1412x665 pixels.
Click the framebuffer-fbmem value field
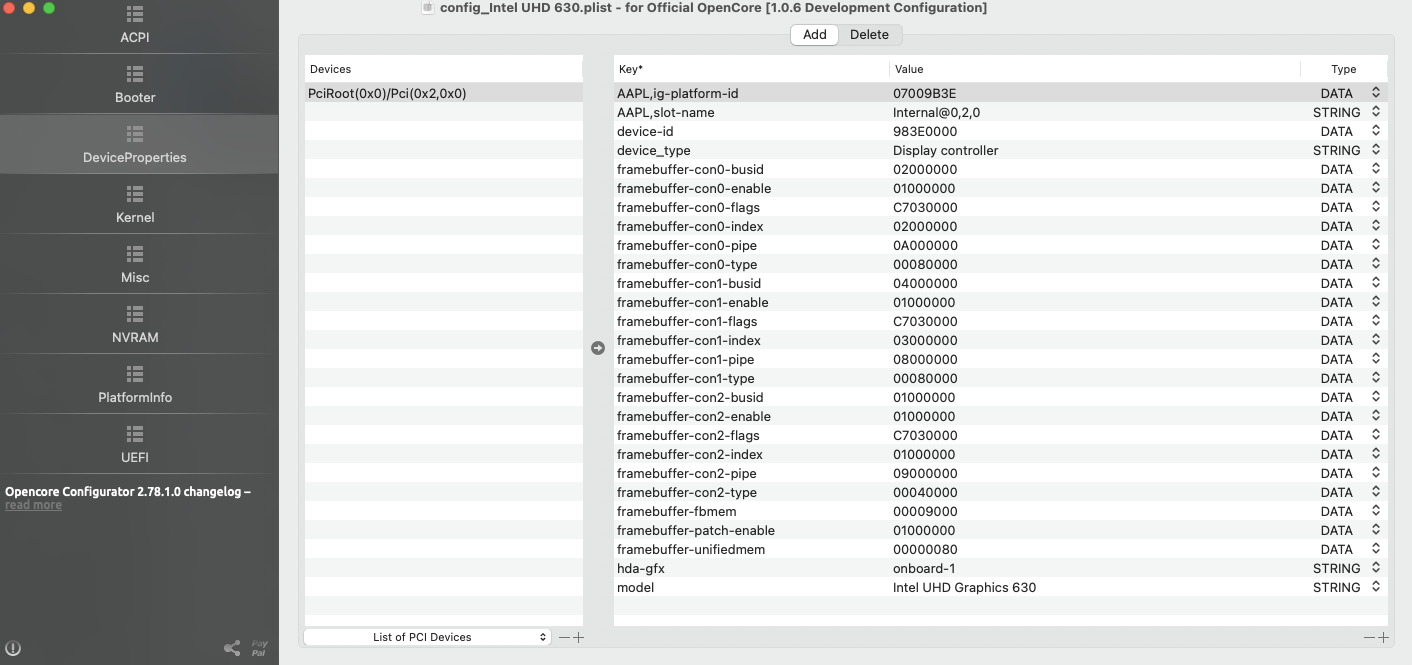click(924, 511)
